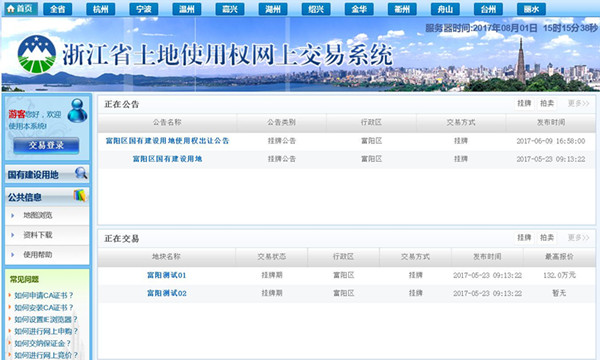Click the 常见问题 heading
The height and width of the screenshot is (360, 600).
[x=24, y=279]
